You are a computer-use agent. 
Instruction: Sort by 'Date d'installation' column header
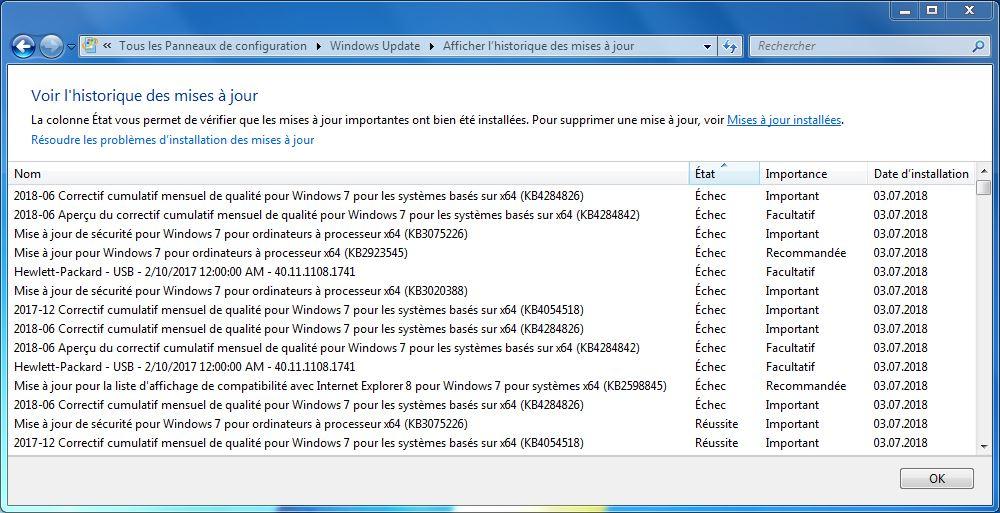[921, 174]
